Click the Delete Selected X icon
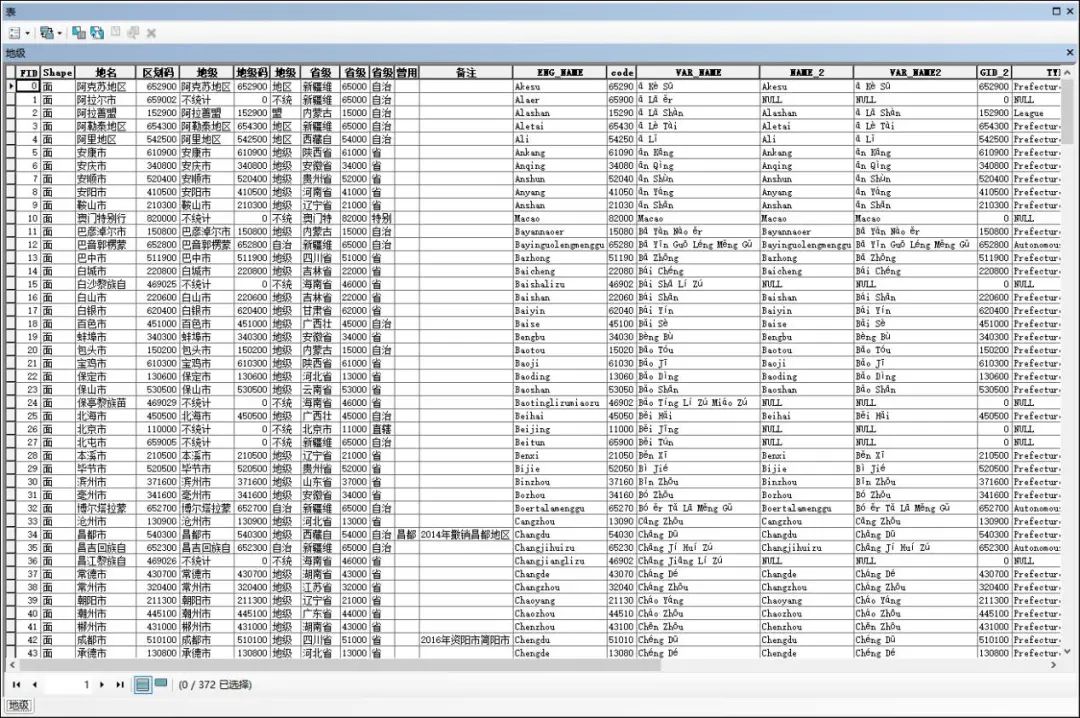This screenshot has height=718, width=1080. point(151,33)
